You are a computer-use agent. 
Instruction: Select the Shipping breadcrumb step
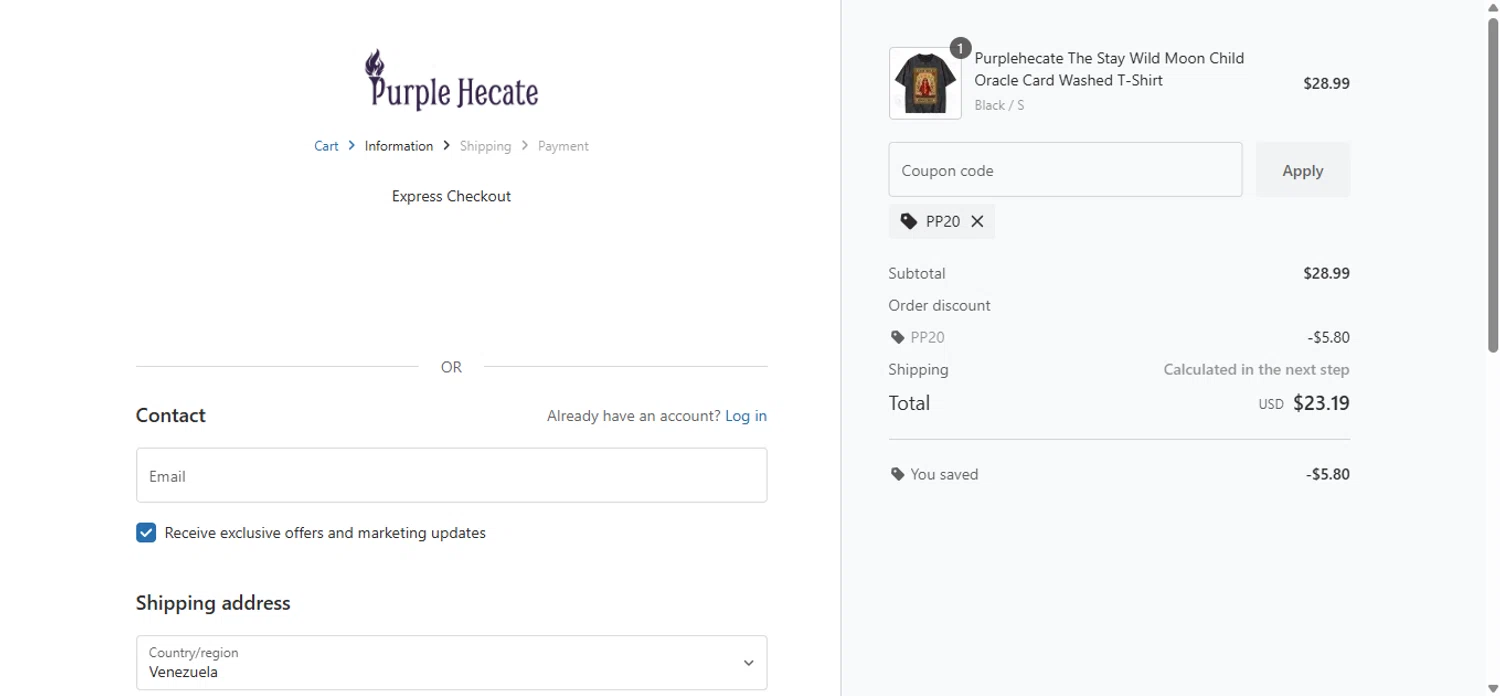coord(485,146)
